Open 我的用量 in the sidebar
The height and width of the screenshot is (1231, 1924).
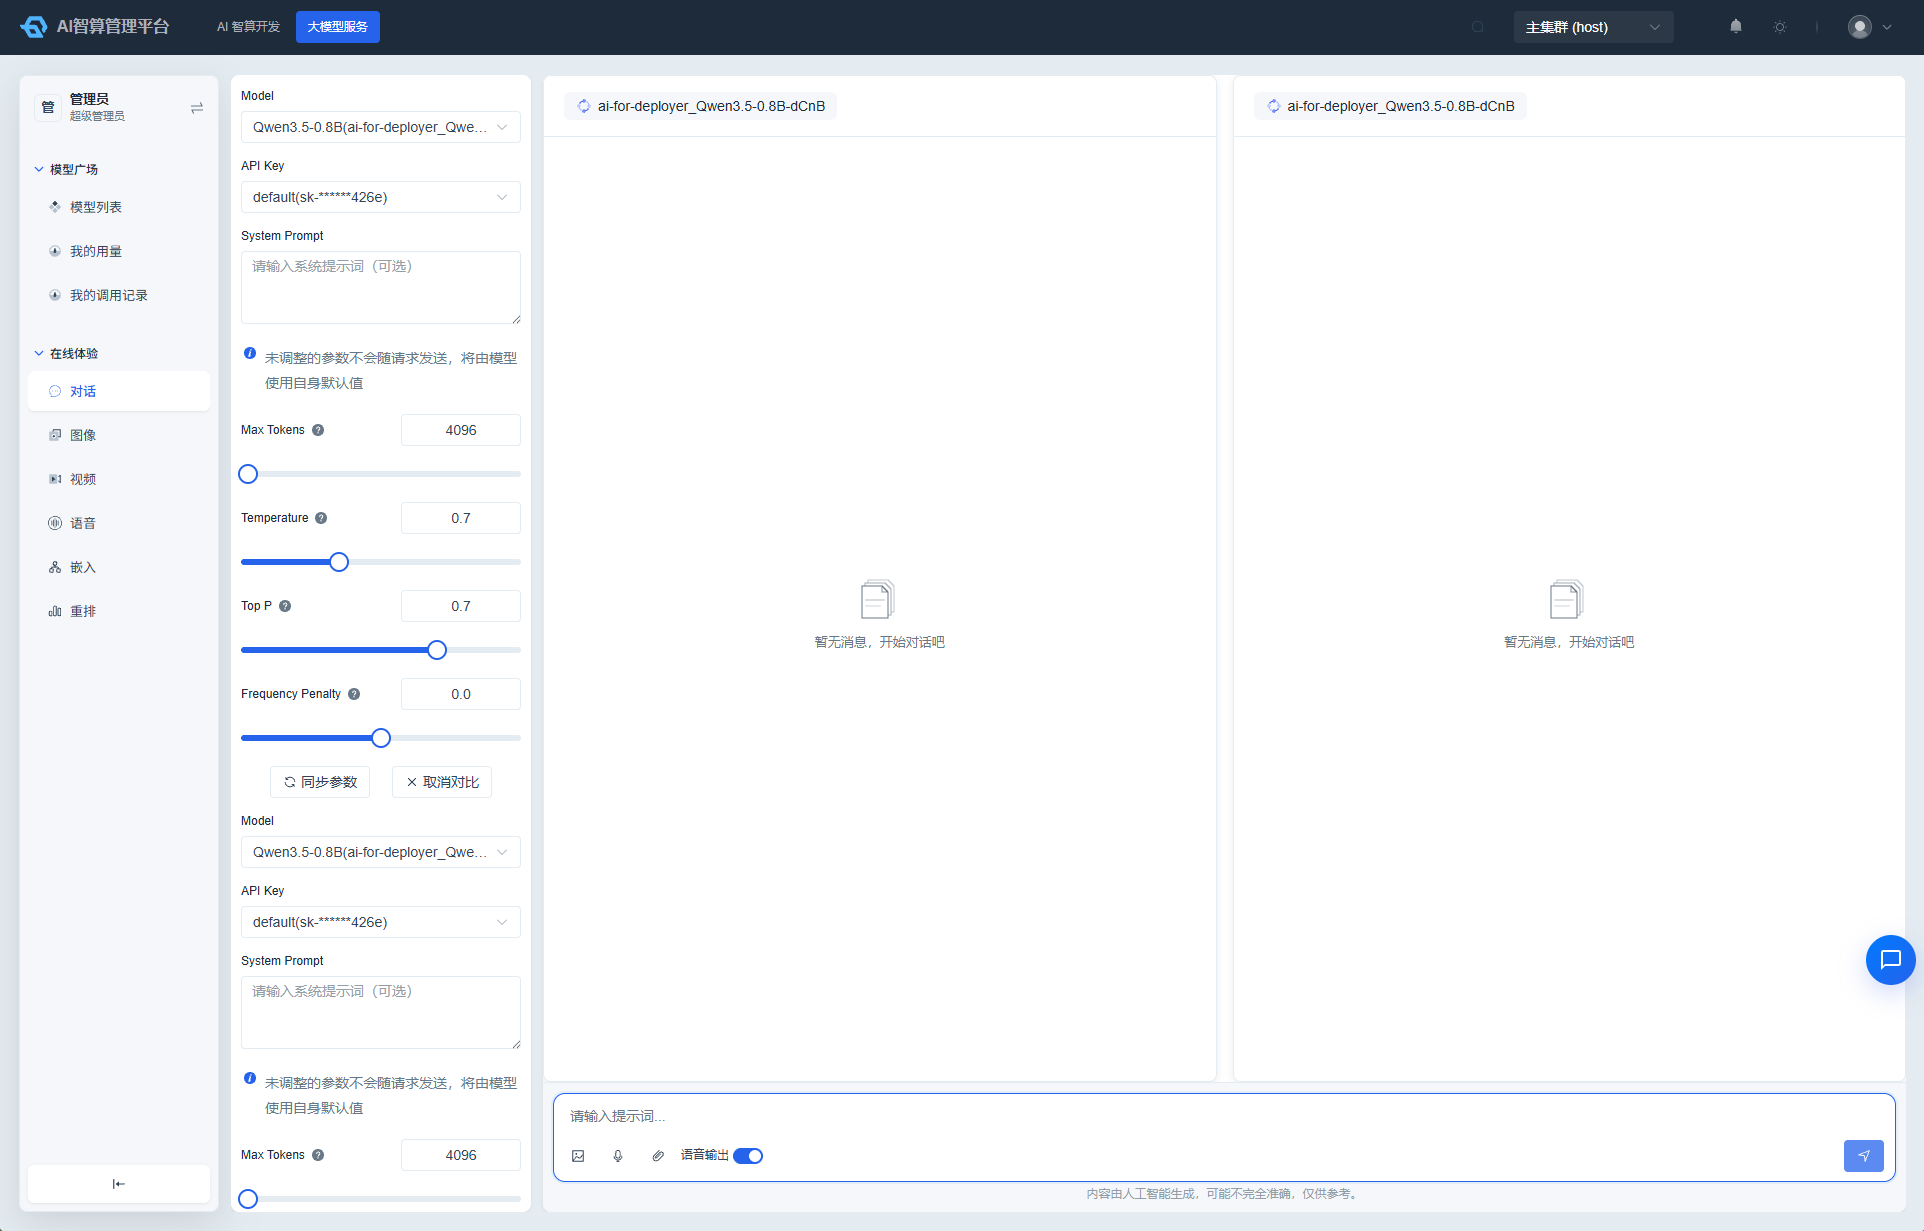tap(119, 251)
